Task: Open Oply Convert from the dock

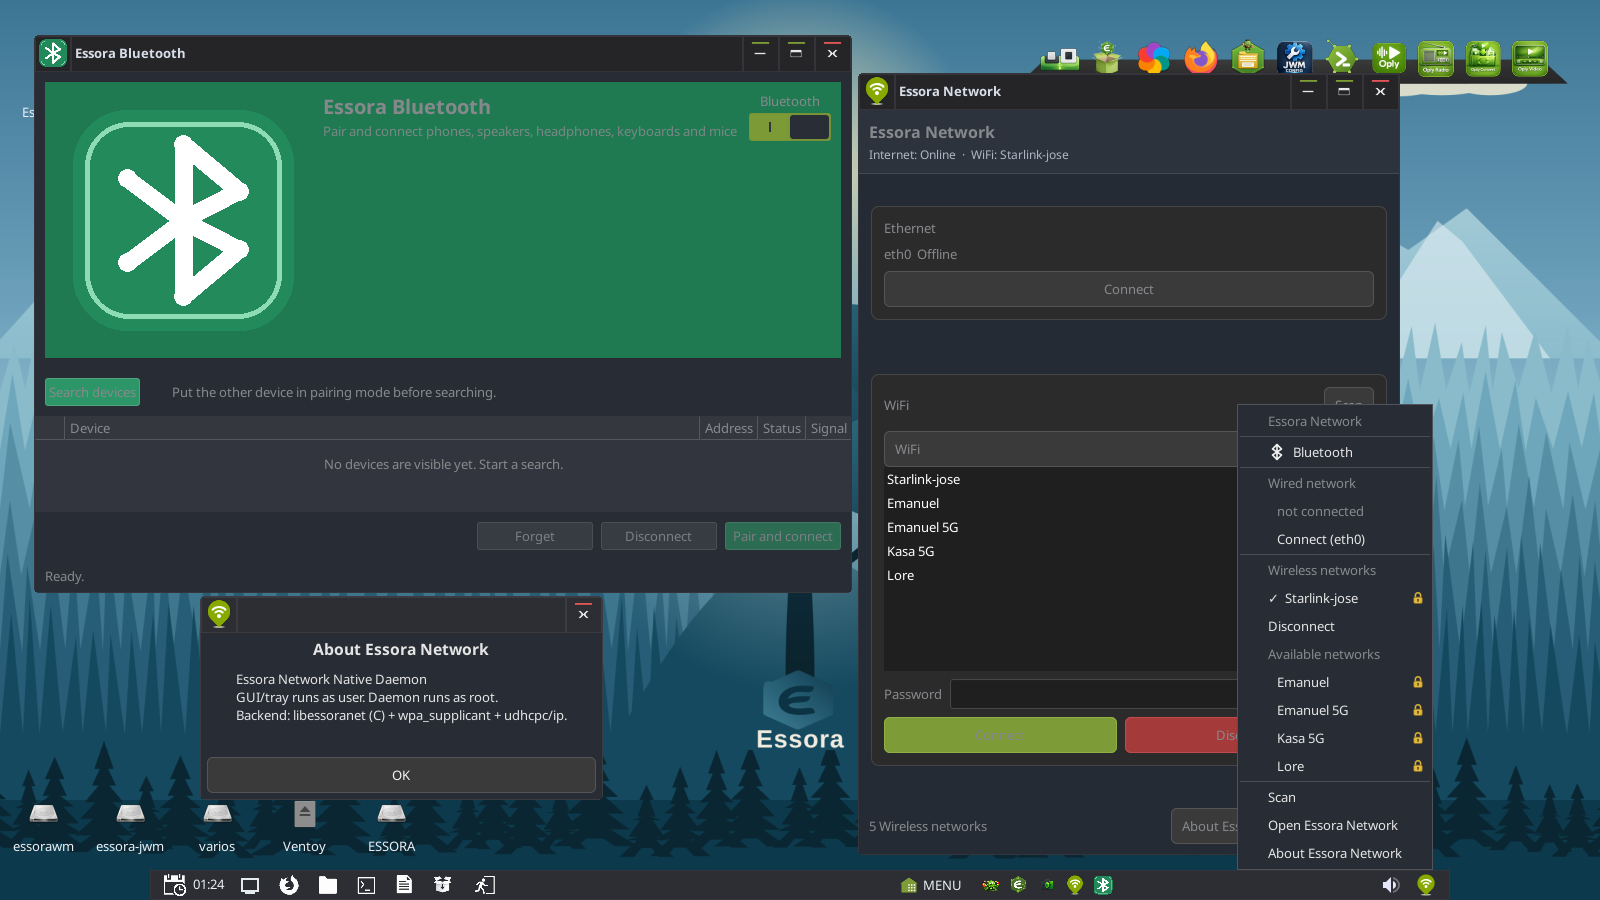Action: (1482, 58)
